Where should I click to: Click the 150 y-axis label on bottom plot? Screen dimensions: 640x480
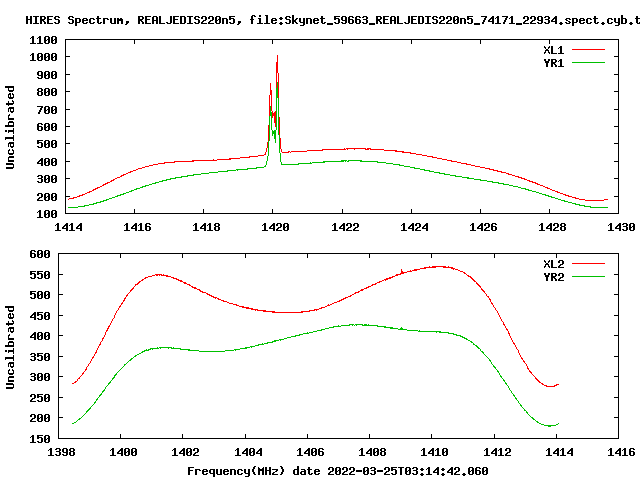[x=40, y=439]
